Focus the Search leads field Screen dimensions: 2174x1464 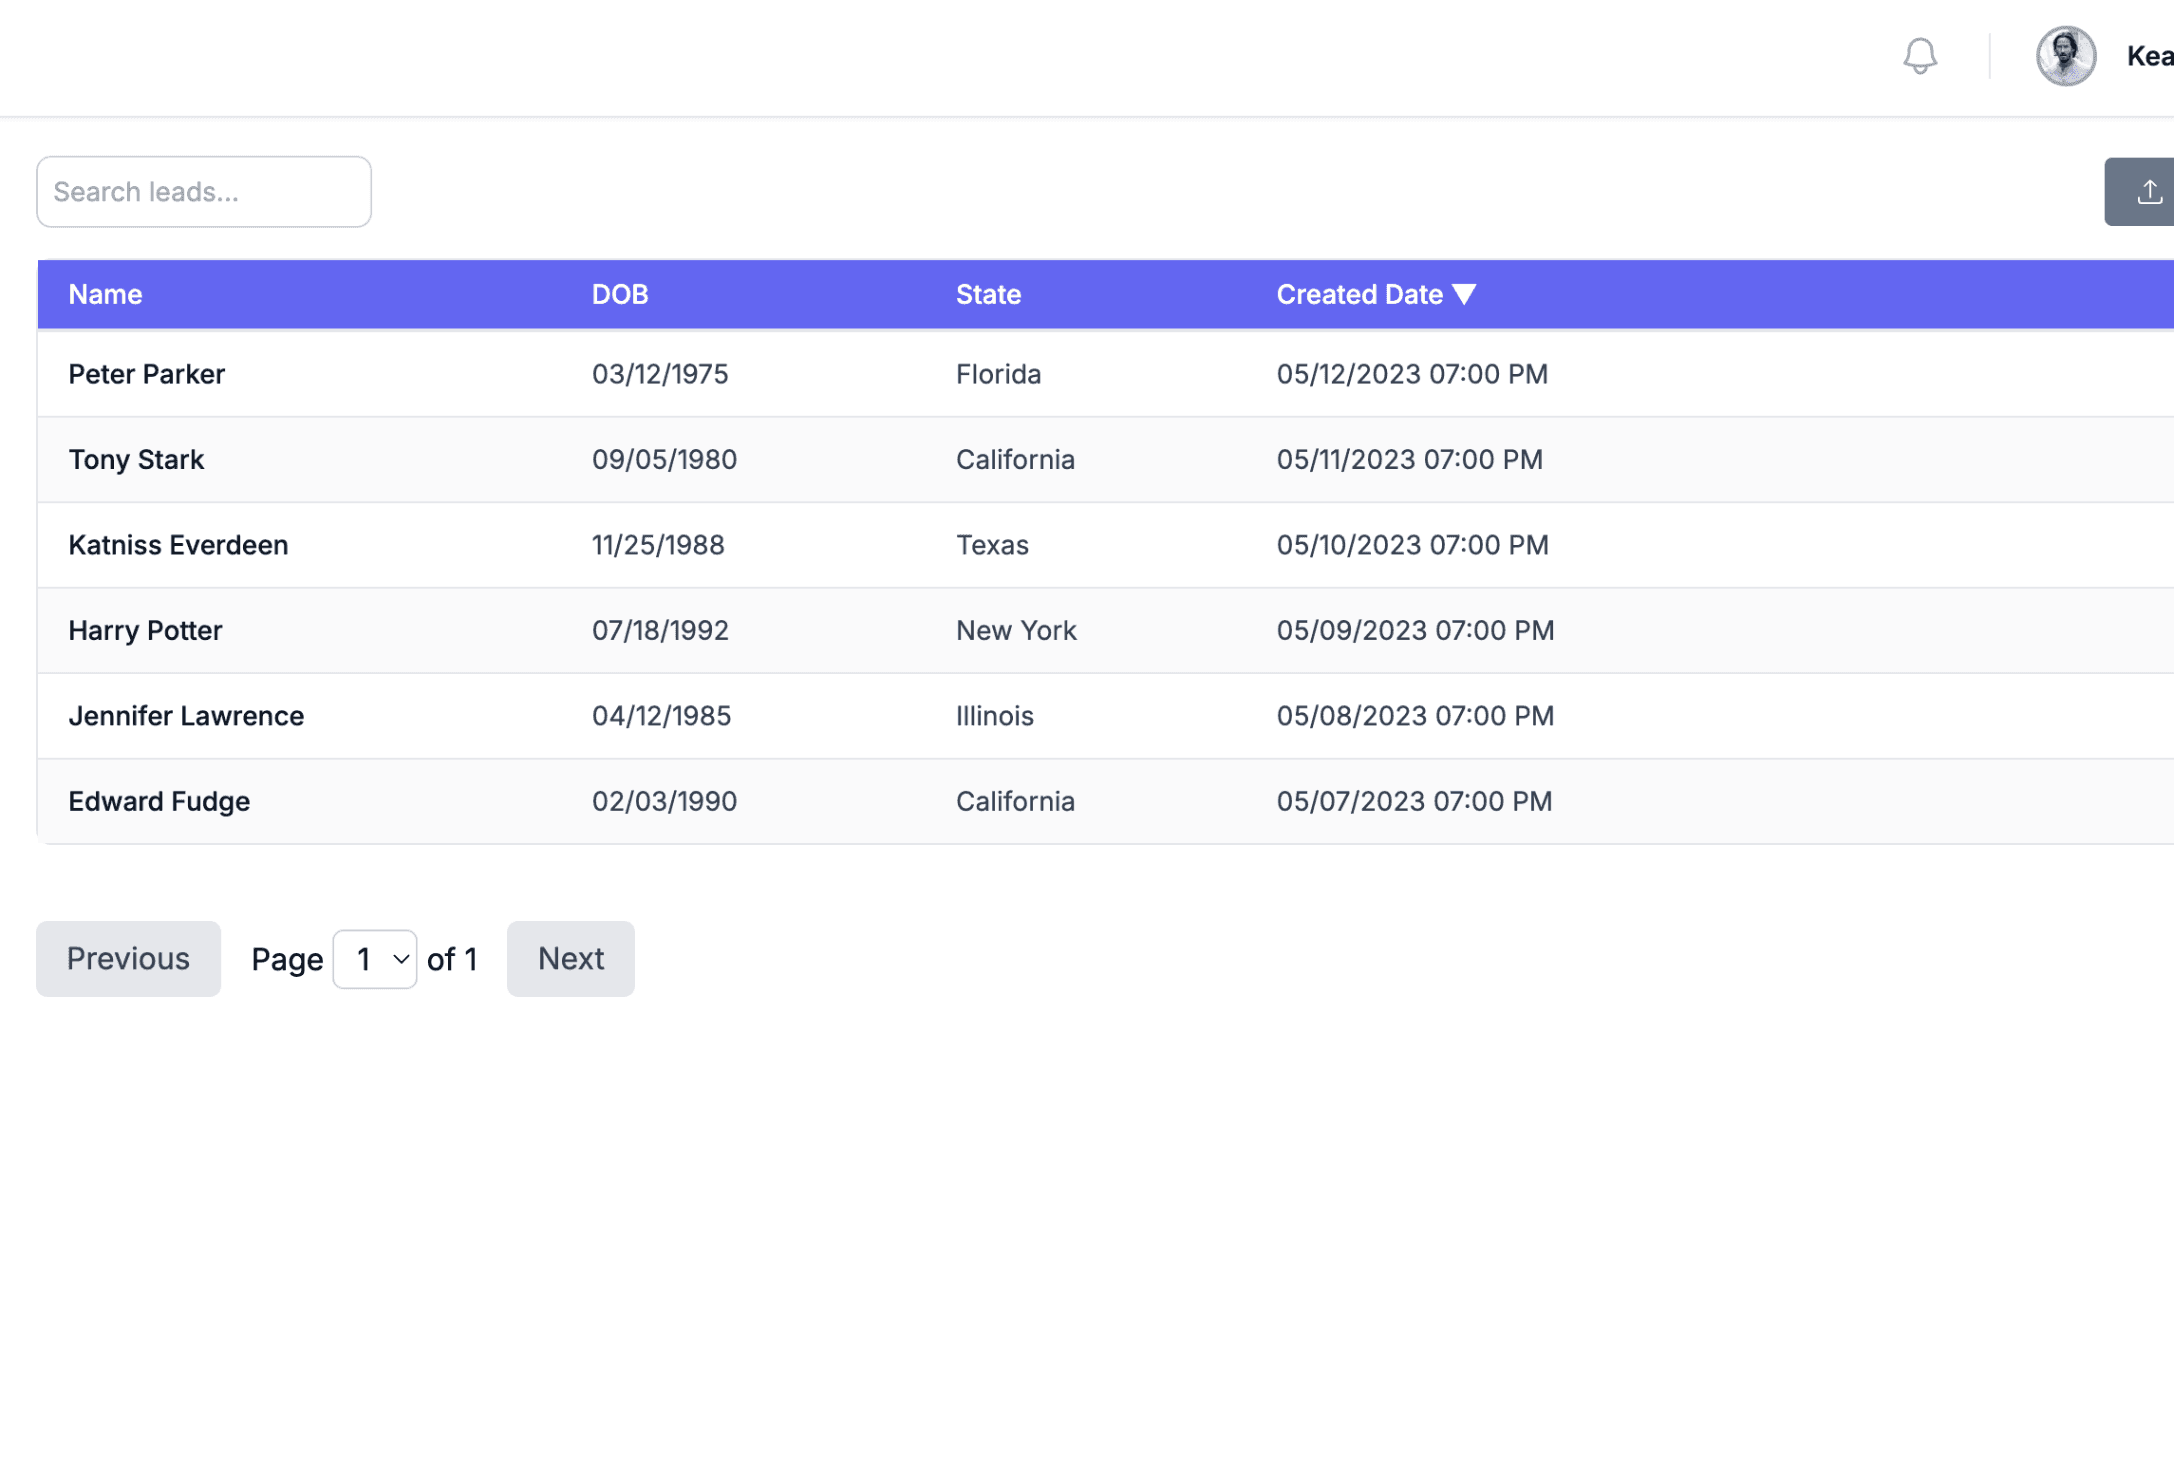pos(204,192)
